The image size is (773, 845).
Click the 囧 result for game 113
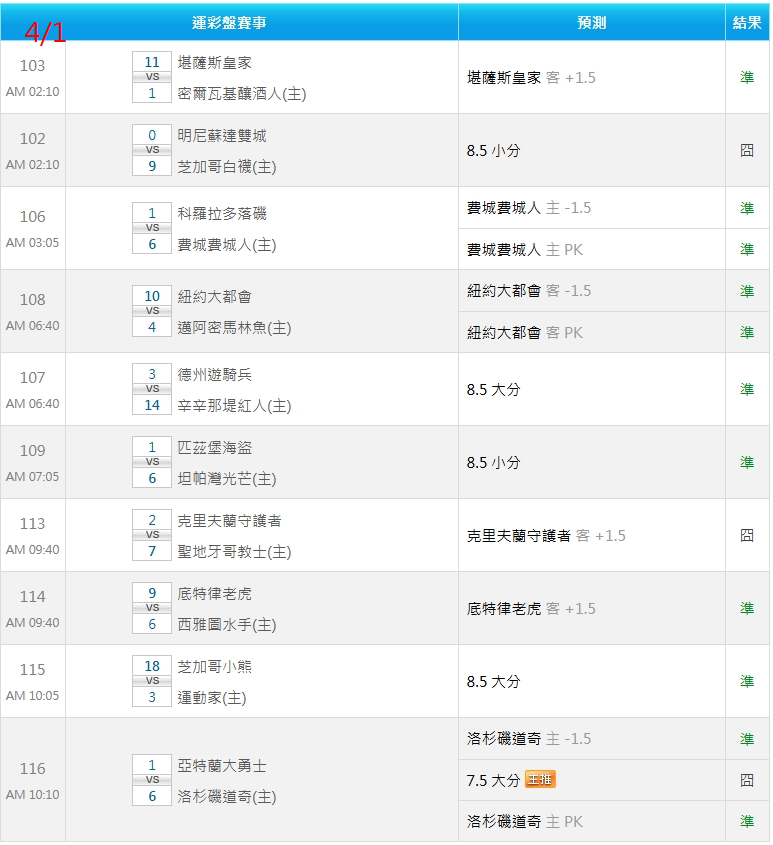[x=747, y=535]
